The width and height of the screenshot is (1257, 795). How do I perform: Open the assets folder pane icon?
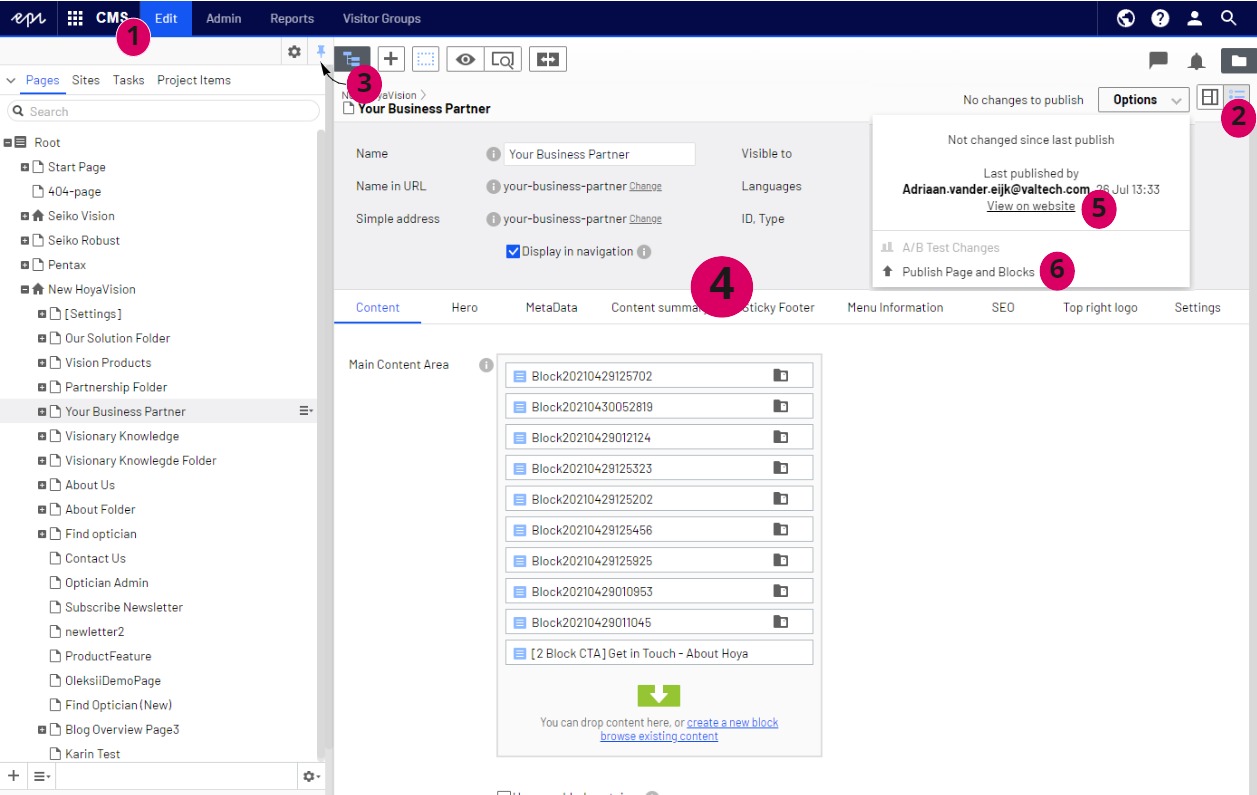[x=1238, y=61]
